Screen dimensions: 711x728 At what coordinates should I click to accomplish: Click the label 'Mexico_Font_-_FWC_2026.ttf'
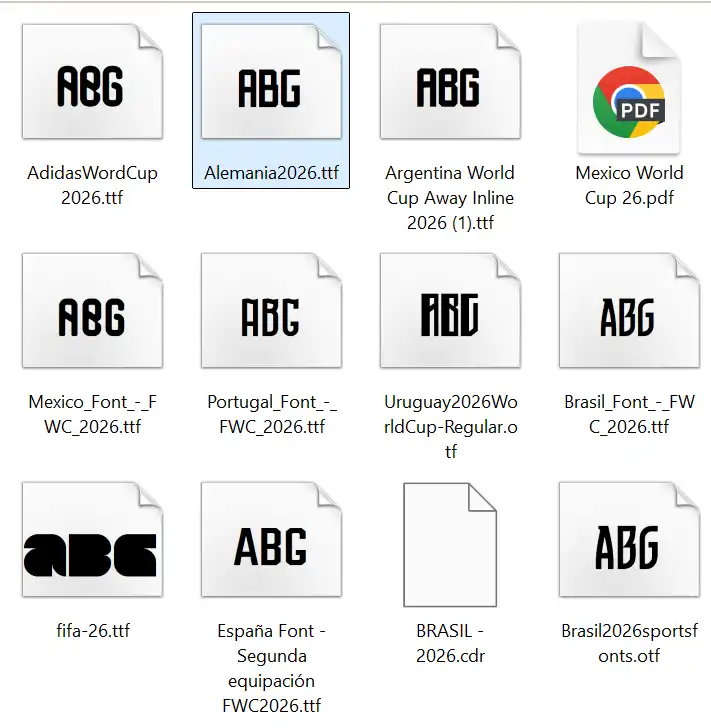click(x=92, y=414)
